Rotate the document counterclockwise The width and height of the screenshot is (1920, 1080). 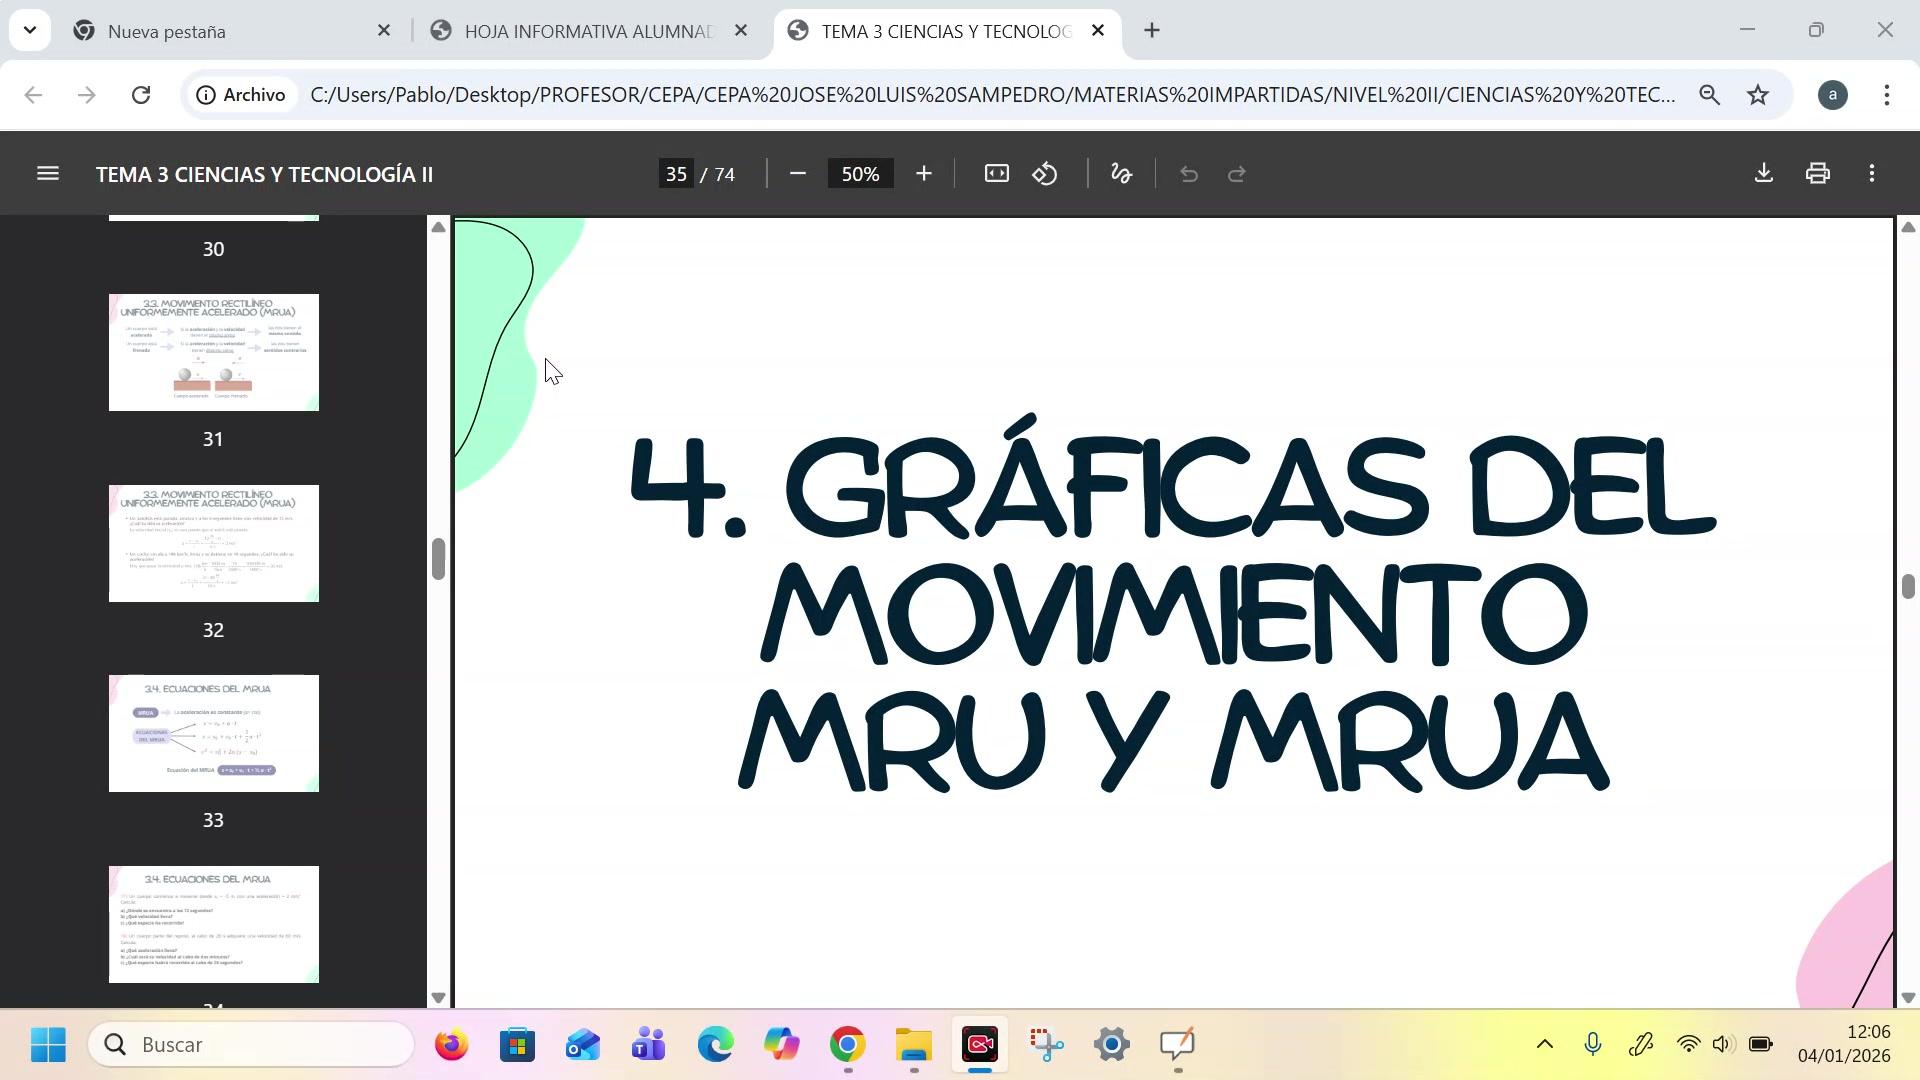pos(1045,174)
